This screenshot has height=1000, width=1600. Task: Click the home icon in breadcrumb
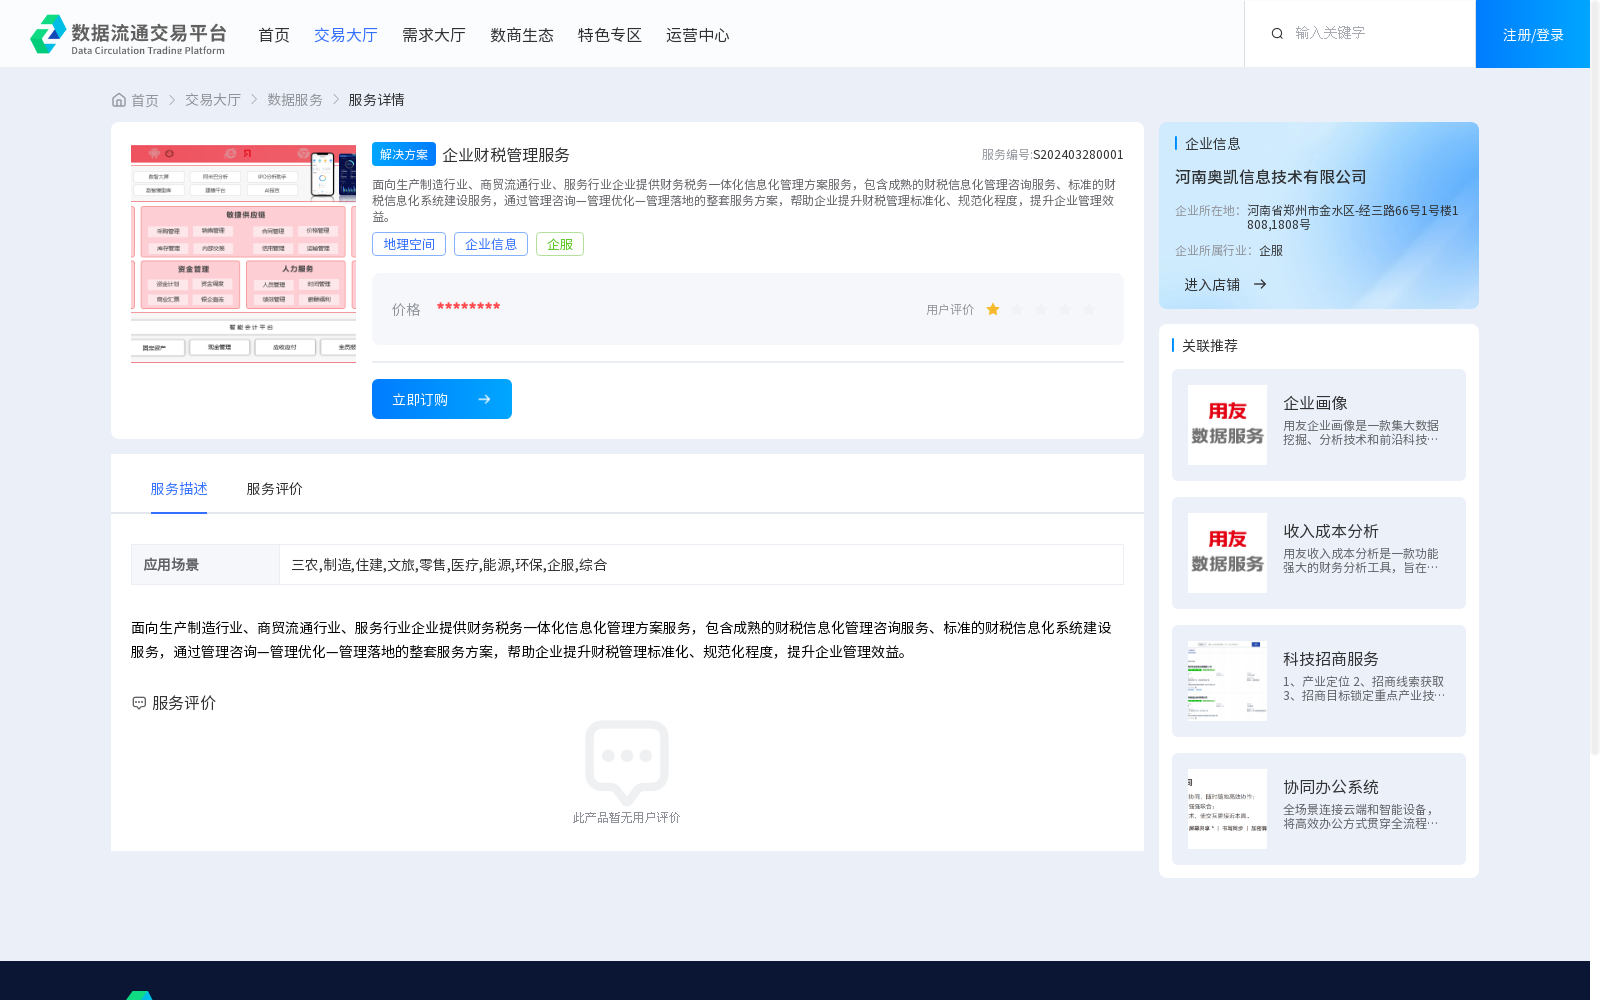click(119, 100)
